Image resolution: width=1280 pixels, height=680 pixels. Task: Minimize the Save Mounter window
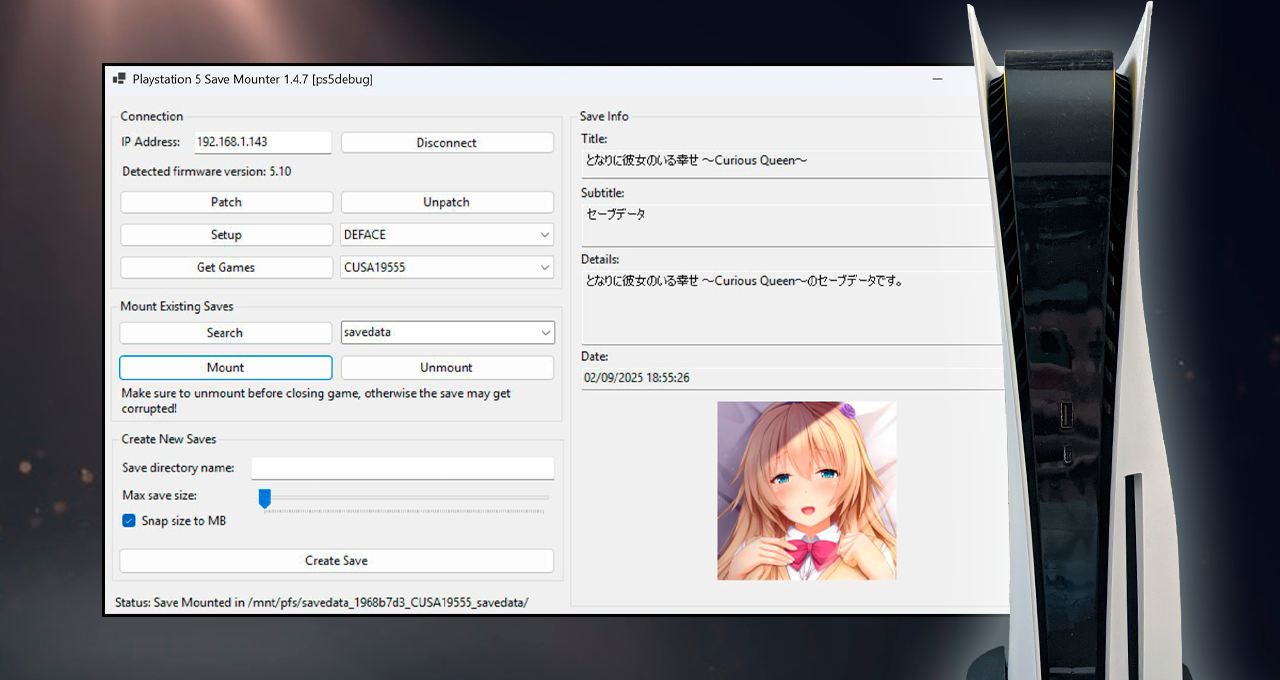(937, 79)
